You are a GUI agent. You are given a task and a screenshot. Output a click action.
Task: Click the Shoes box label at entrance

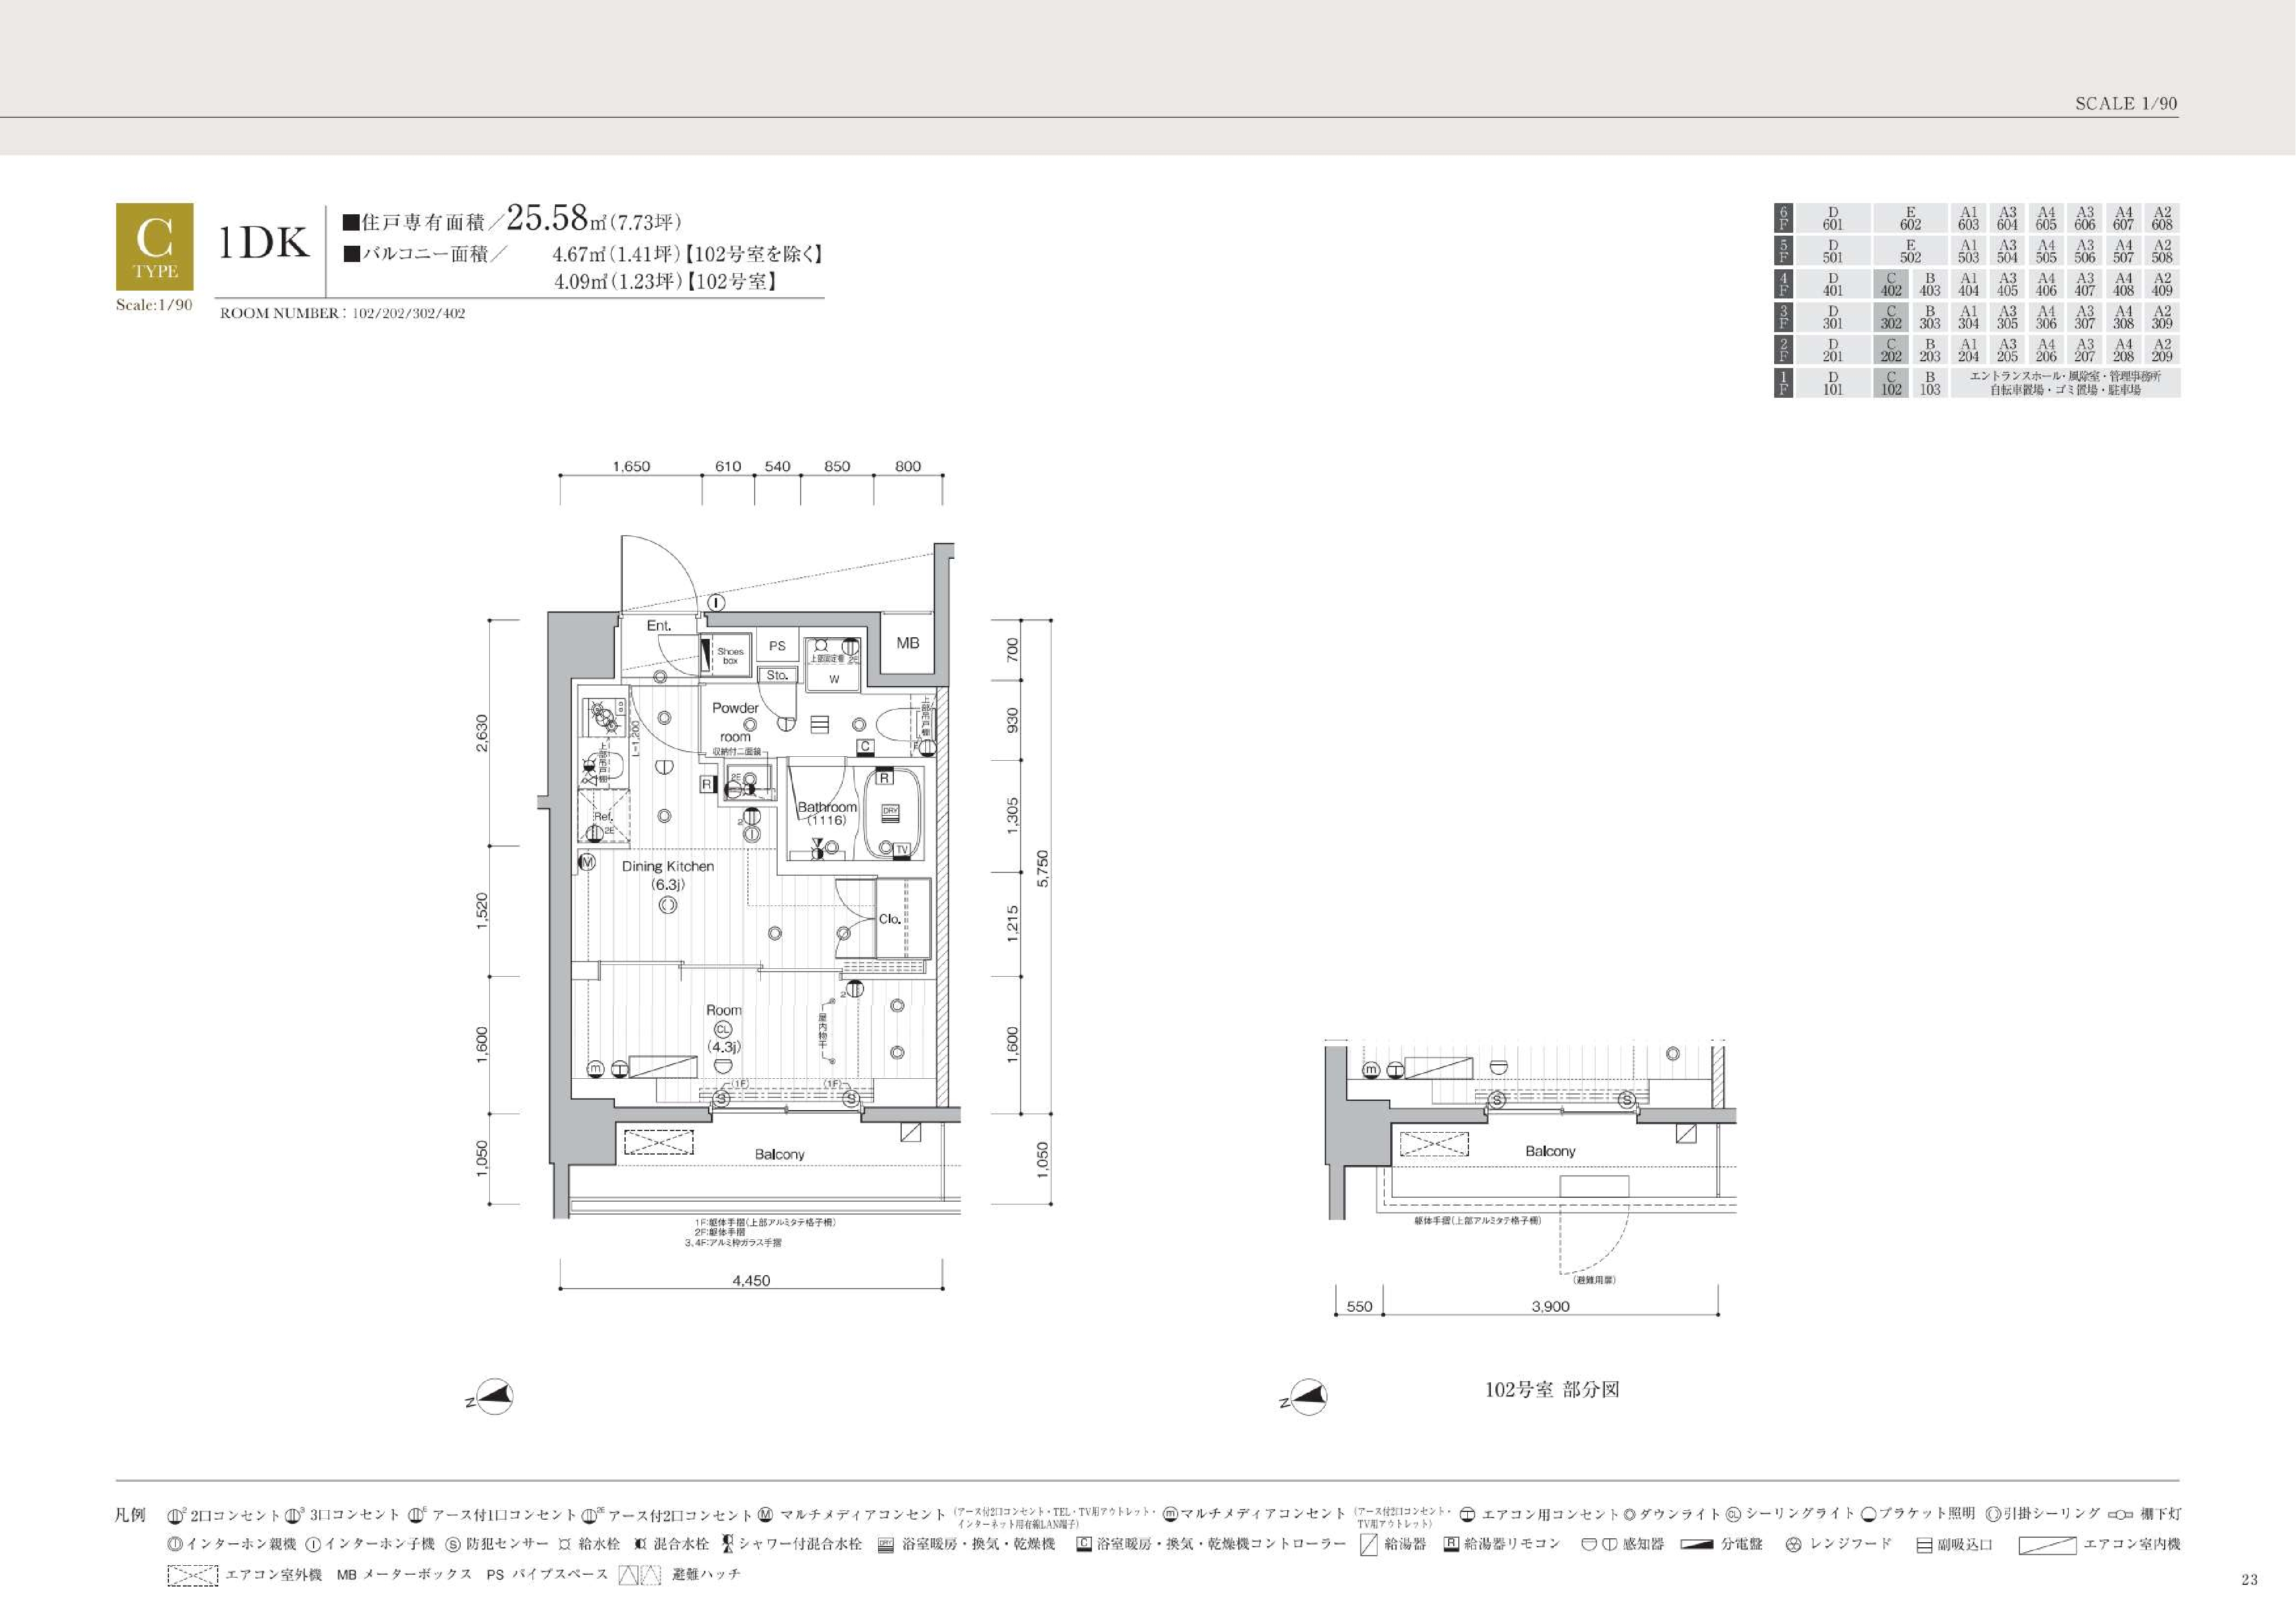point(730,656)
